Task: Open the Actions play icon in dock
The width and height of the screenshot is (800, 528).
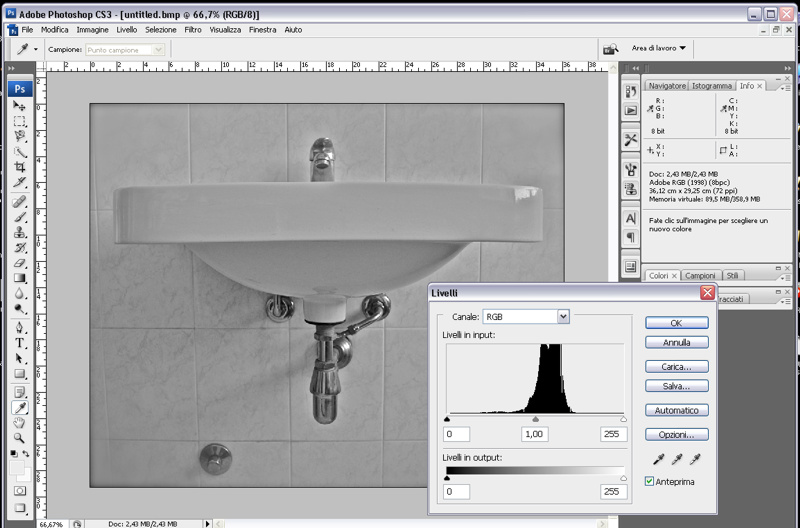Action: [x=631, y=110]
